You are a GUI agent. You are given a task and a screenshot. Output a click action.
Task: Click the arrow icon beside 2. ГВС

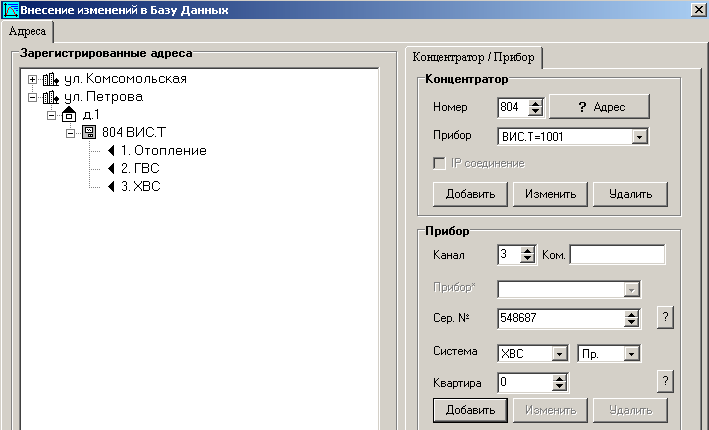click(111, 169)
